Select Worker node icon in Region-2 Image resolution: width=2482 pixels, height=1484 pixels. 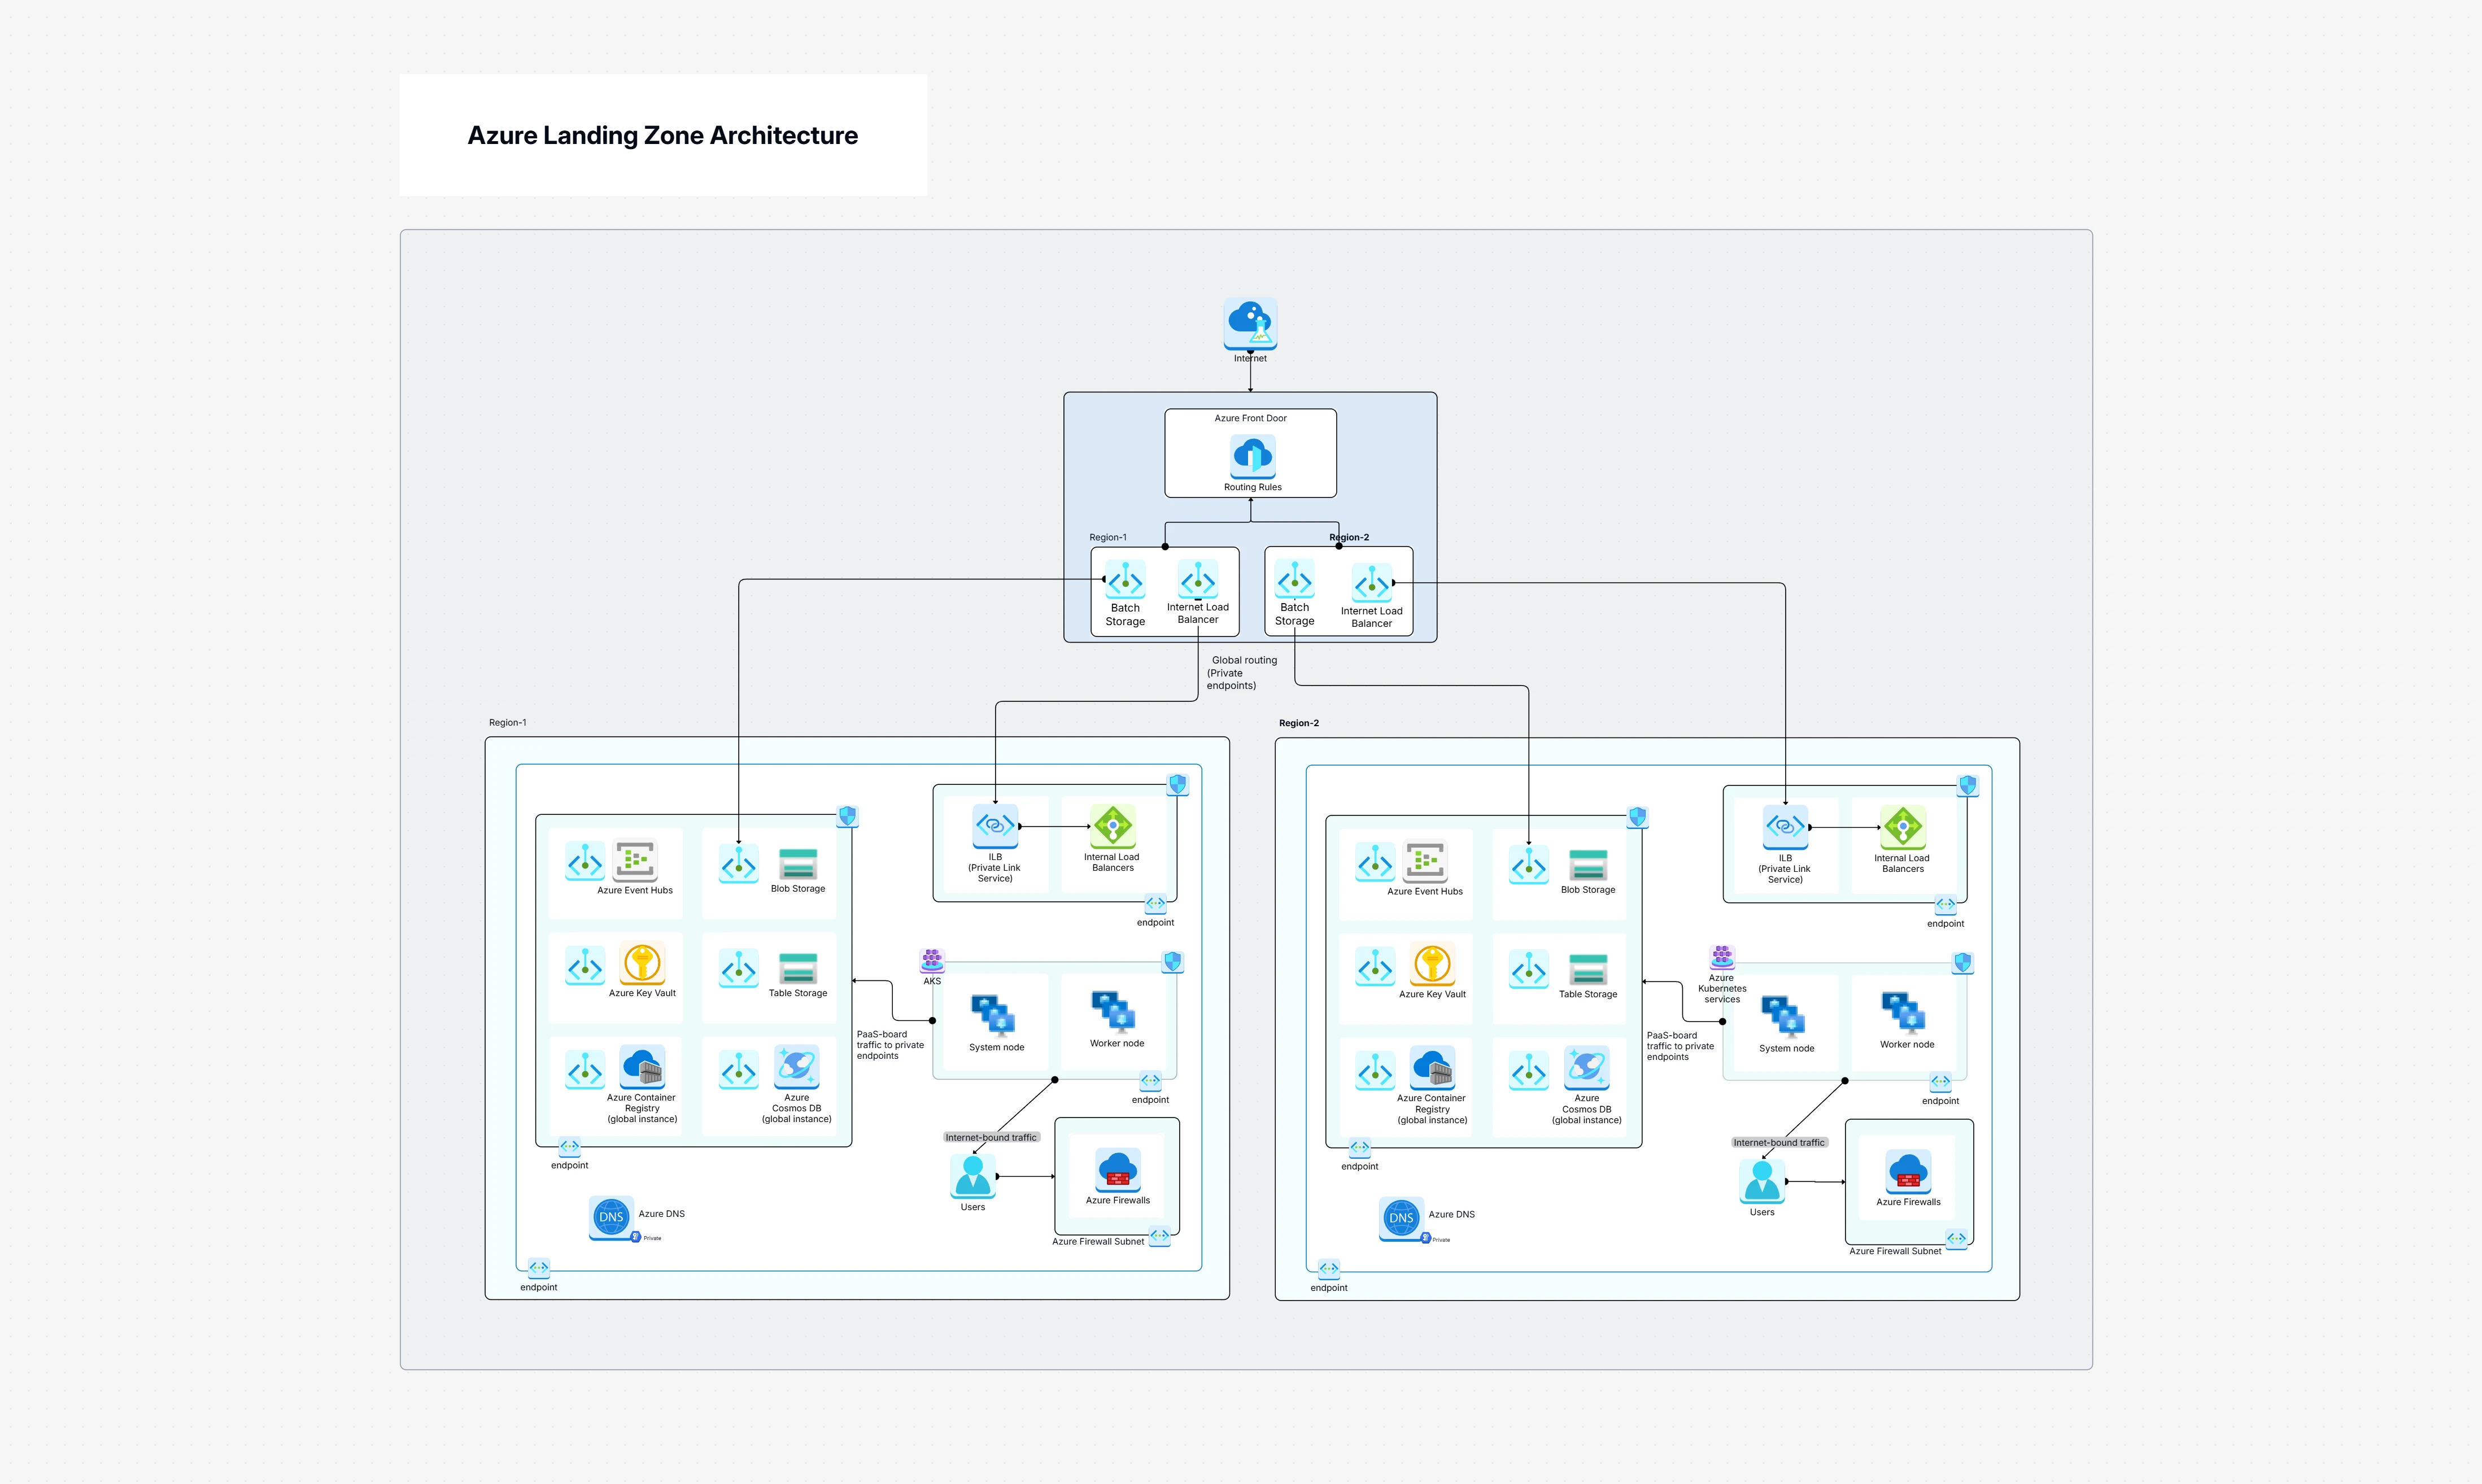1903,1013
